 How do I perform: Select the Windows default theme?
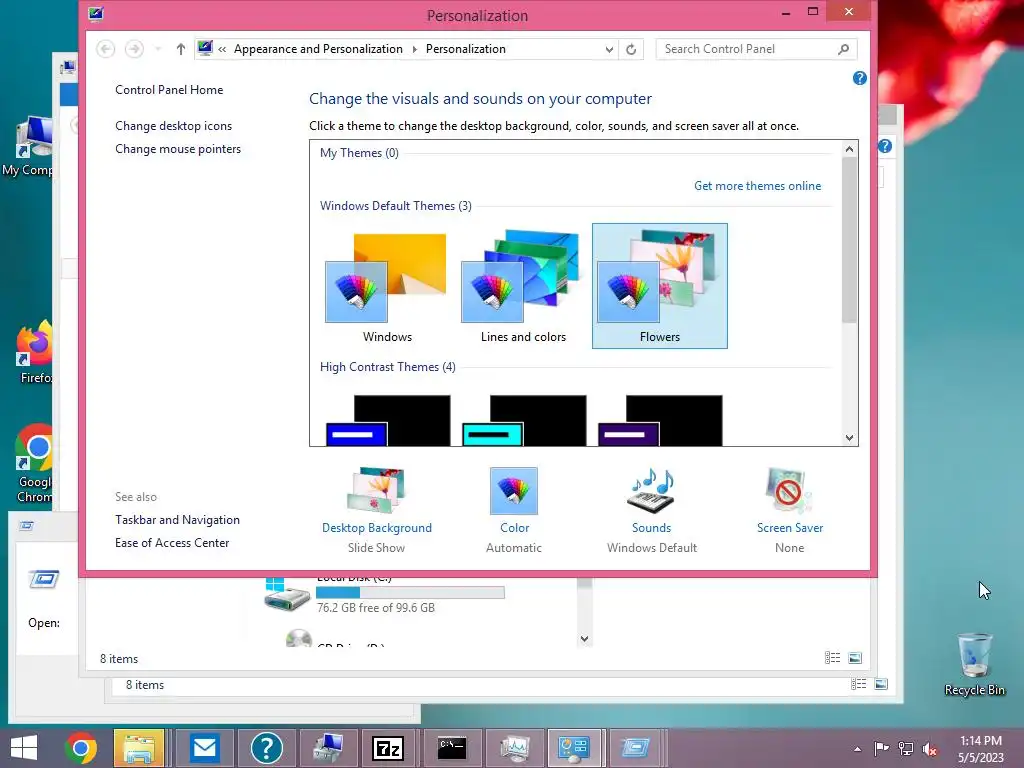pos(387,286)
